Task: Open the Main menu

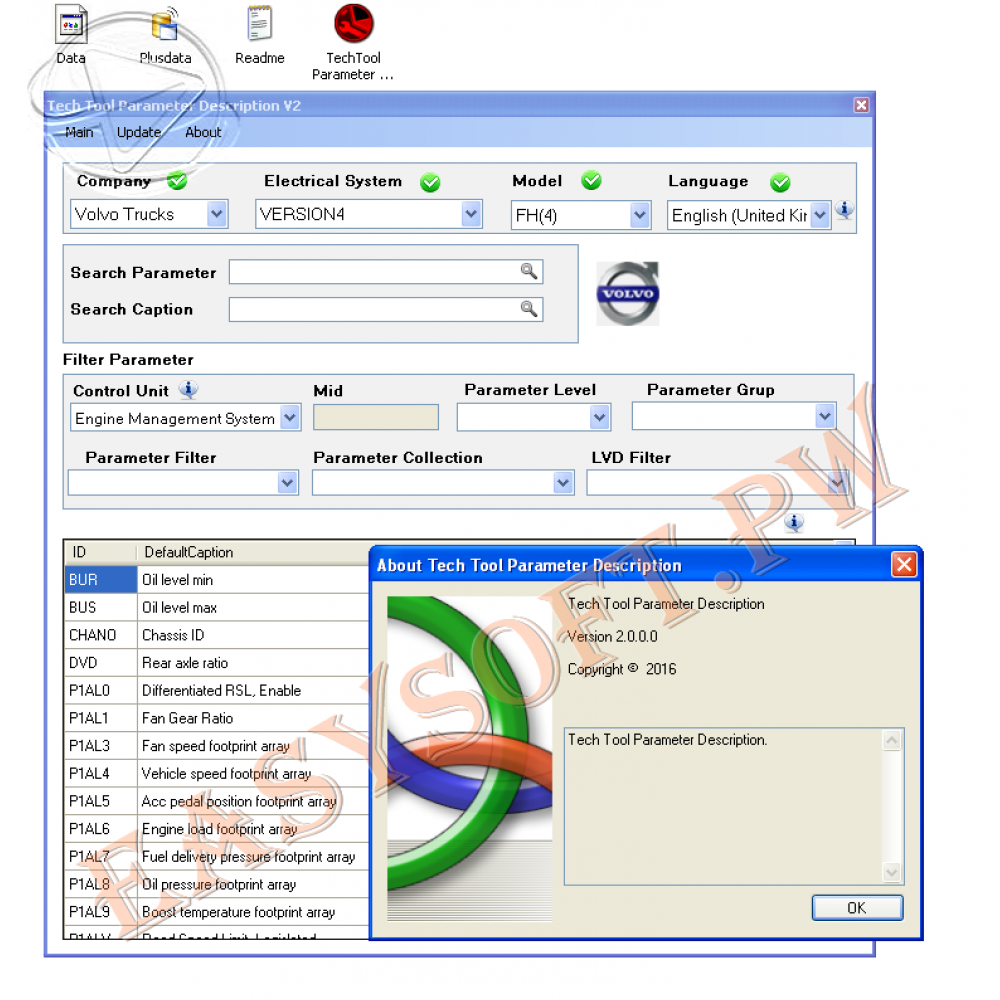Action: click(x=79, y=132)
